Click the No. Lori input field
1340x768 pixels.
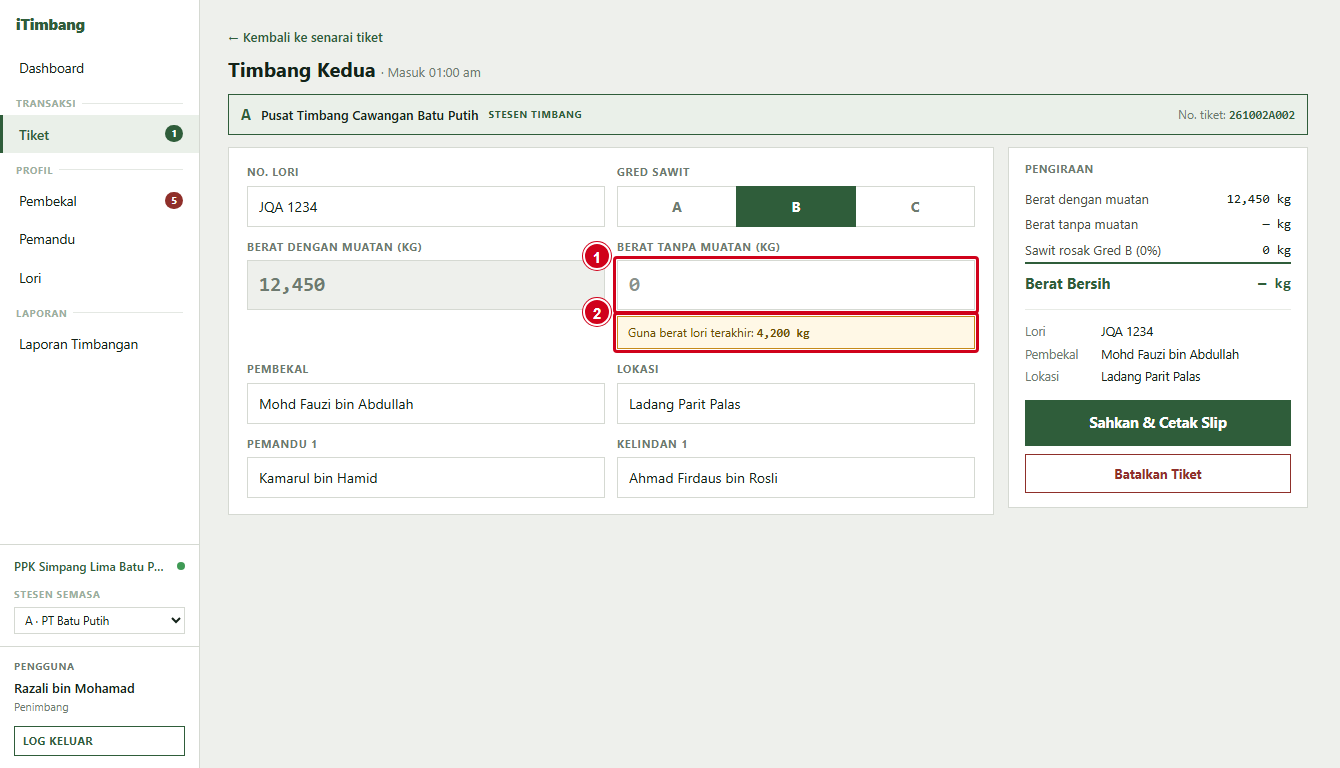[x=426, y=207]
